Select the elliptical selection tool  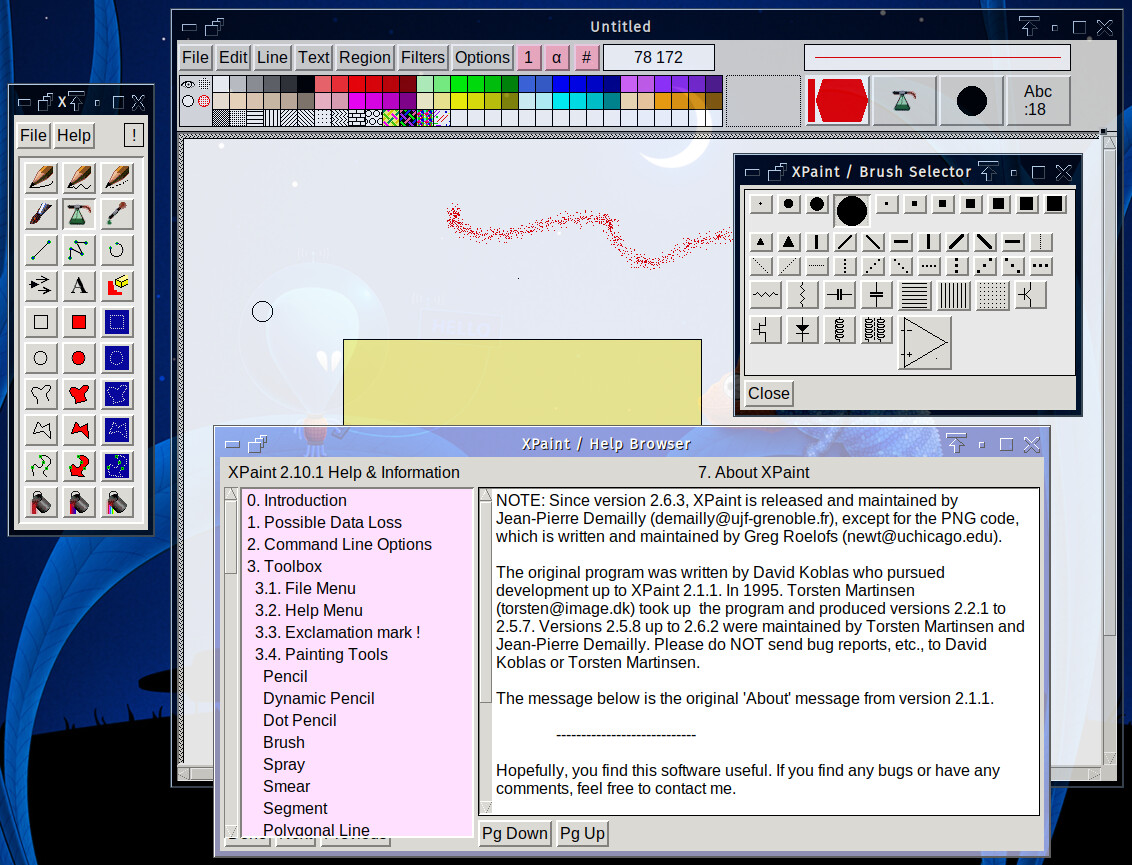pyautogui.click(x=116, y=358)
